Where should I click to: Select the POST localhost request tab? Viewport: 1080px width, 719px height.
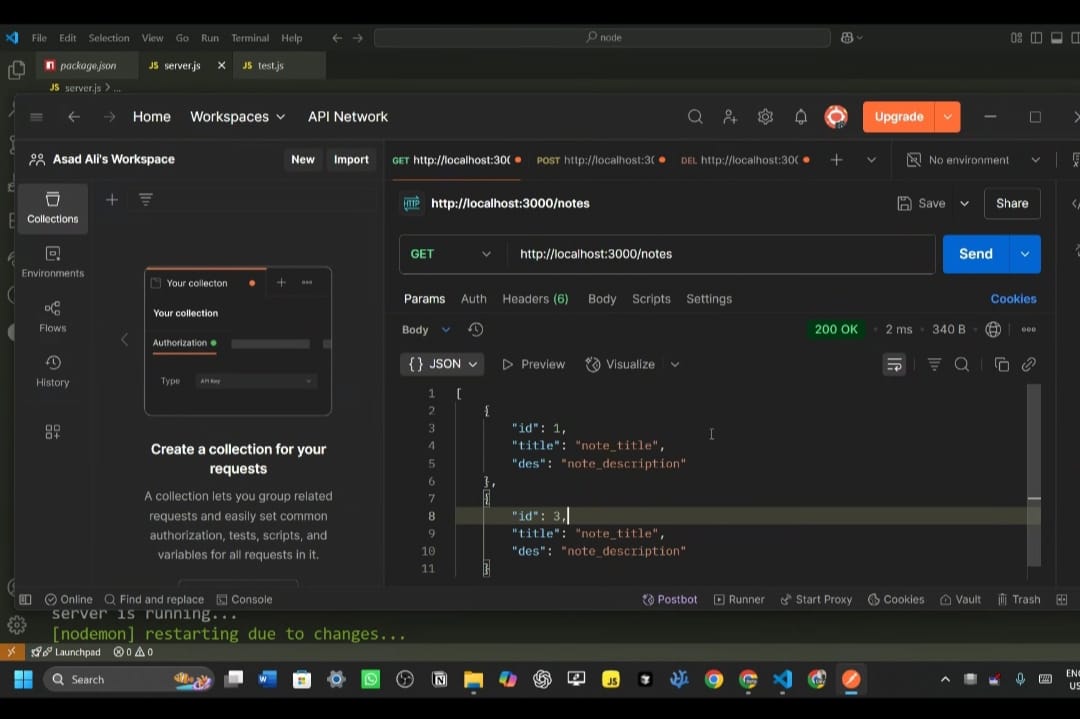pos(601,160)
